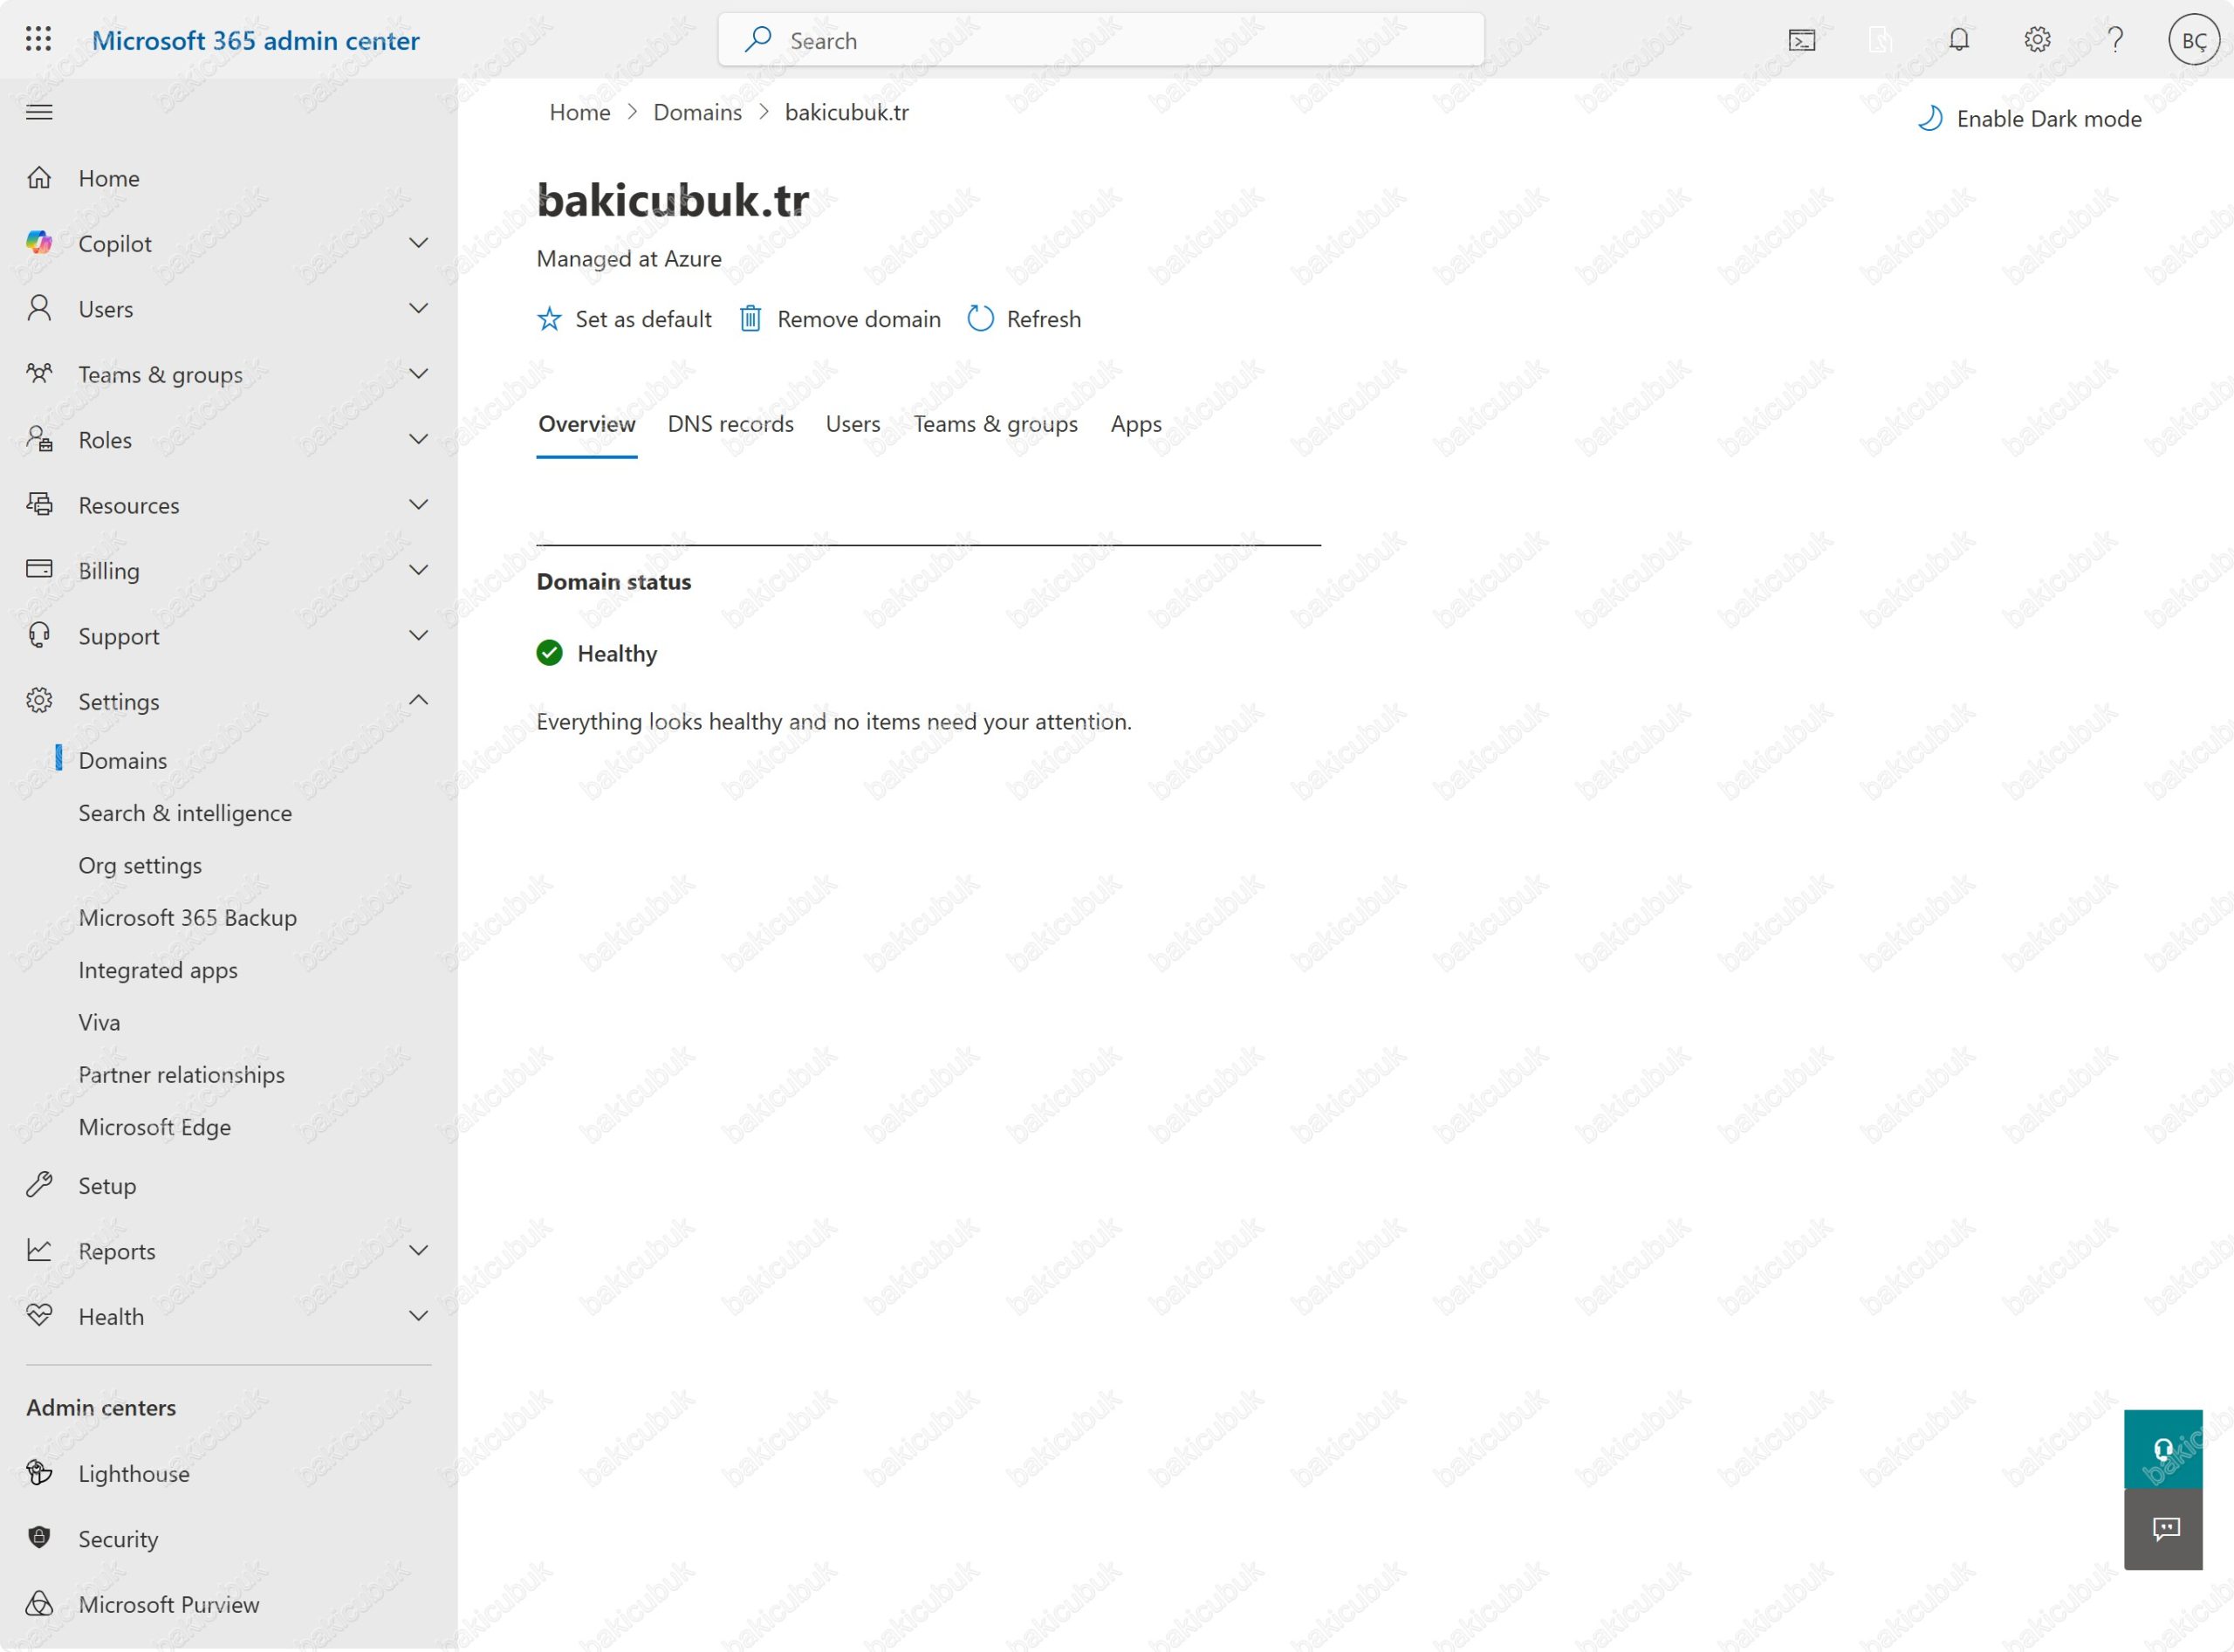Collapse the Settings navigation section

[419, 700]
